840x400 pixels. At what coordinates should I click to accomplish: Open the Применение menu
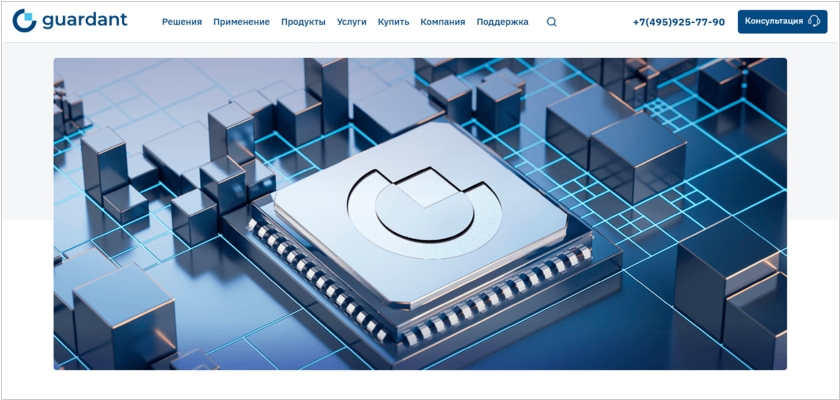241,22
